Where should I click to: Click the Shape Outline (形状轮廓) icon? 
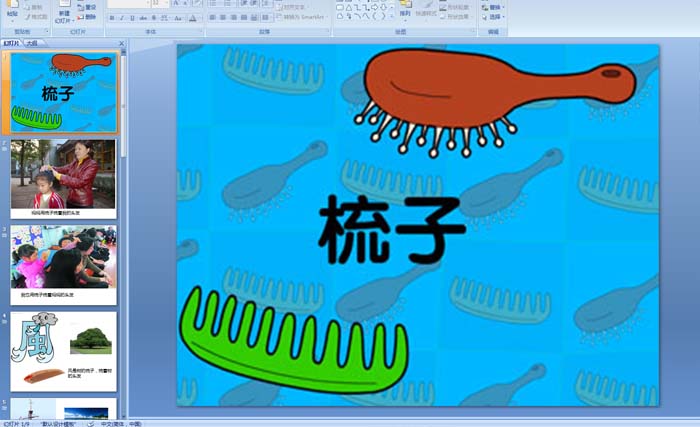tap(442, 8)
